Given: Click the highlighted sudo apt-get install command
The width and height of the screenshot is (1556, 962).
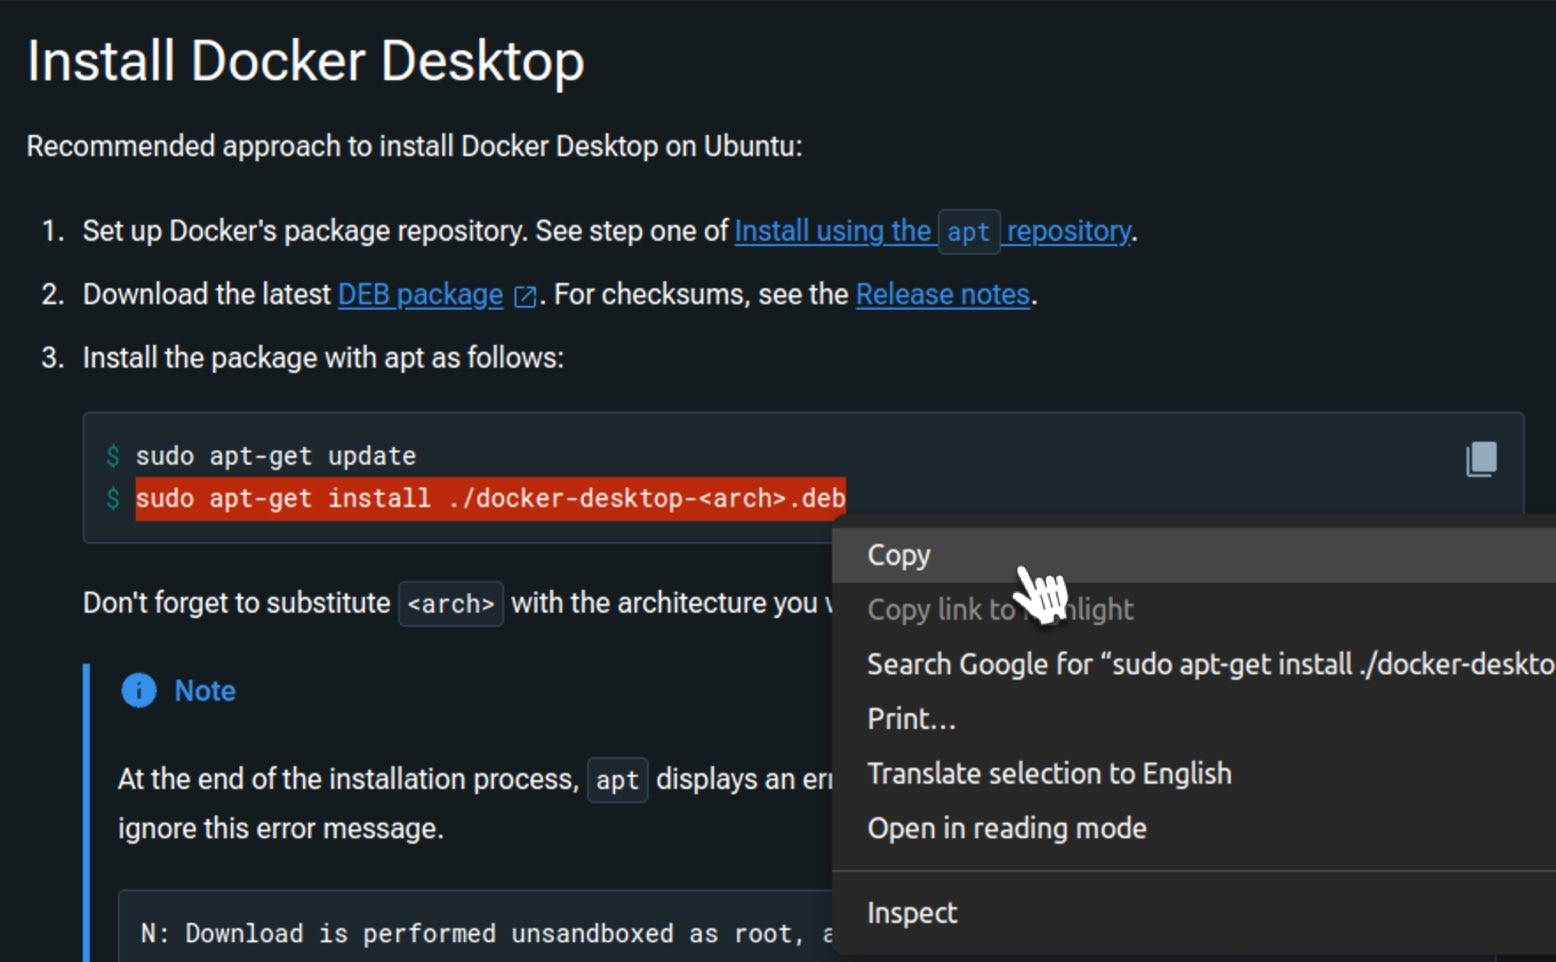Looking at the screenshot, I should (x=490, y=498).
